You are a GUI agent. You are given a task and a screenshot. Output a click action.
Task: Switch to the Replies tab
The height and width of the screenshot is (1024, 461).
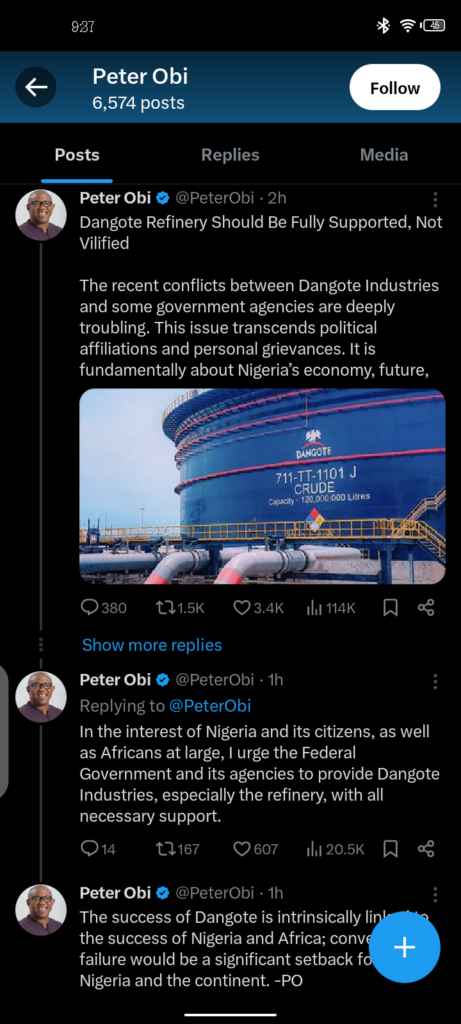(230, 155)
